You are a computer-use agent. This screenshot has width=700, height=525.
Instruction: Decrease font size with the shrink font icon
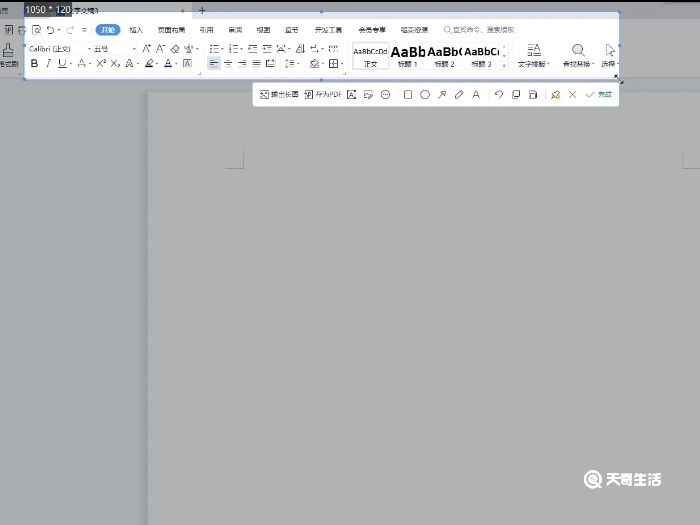[160, 48]
